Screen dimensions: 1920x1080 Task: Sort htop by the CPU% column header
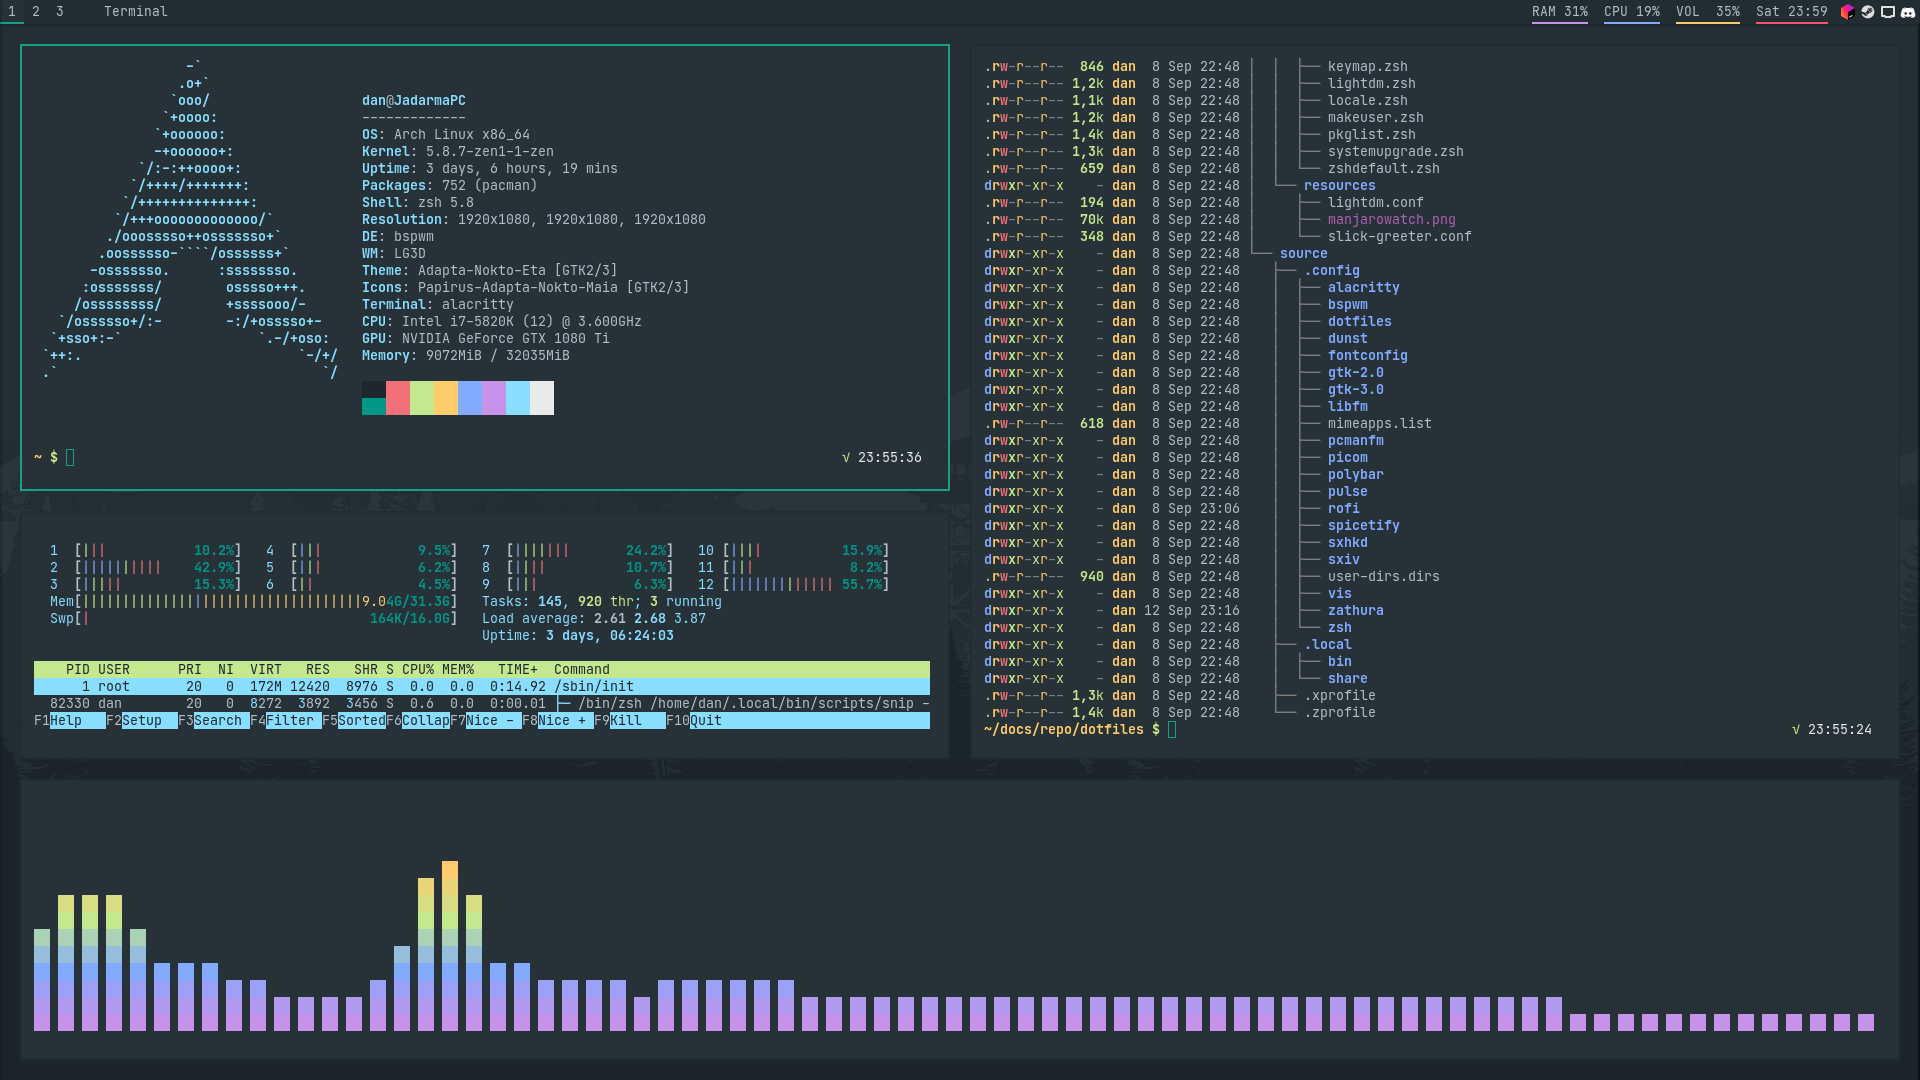click(418, 670)
